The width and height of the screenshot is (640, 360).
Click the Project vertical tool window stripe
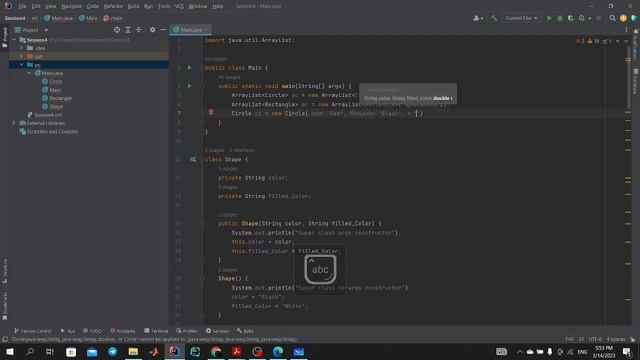[x=4, y=38]
